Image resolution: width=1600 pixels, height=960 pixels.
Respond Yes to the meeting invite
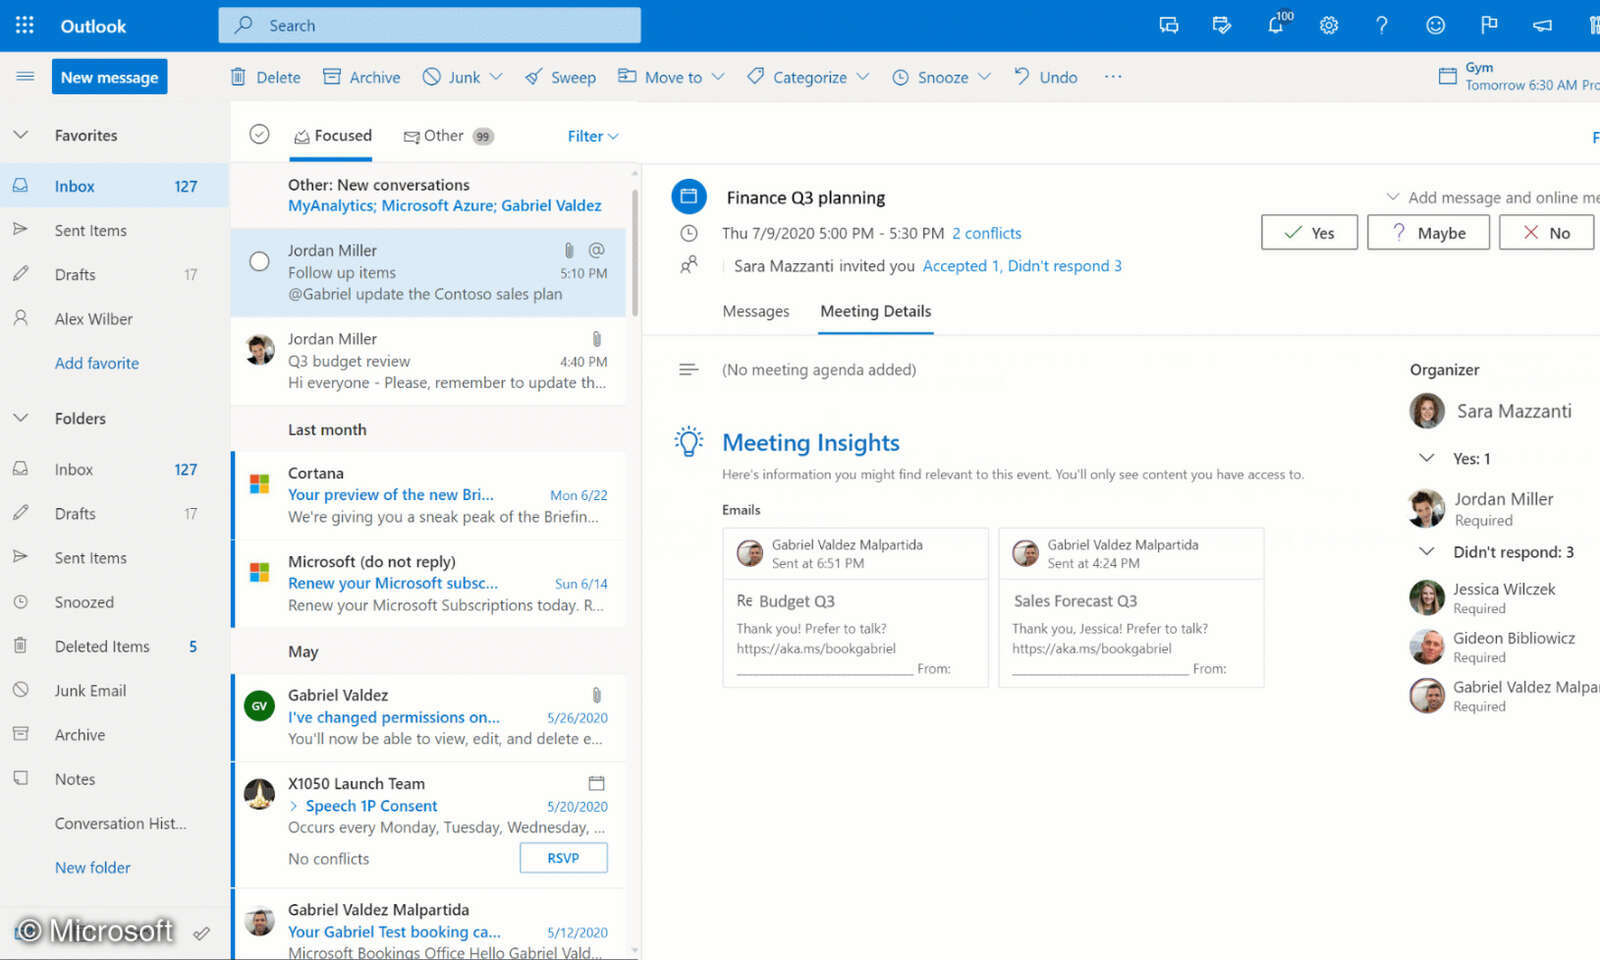coord(1309,232)
